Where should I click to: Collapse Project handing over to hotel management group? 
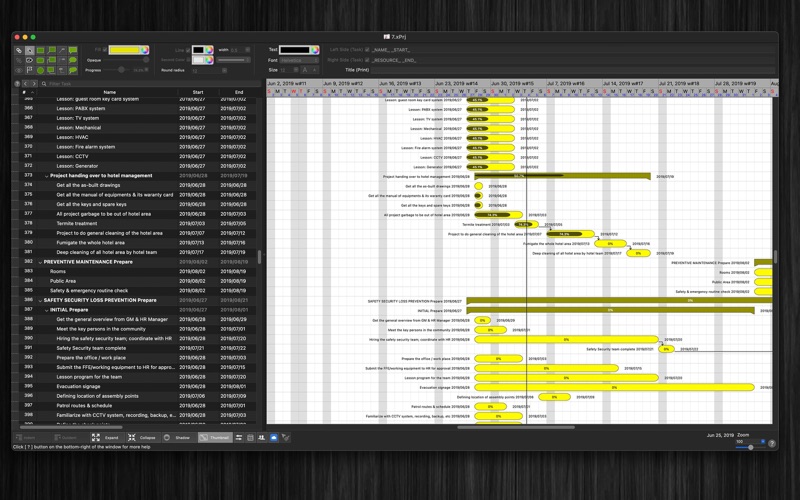click(x=46, y=176)
